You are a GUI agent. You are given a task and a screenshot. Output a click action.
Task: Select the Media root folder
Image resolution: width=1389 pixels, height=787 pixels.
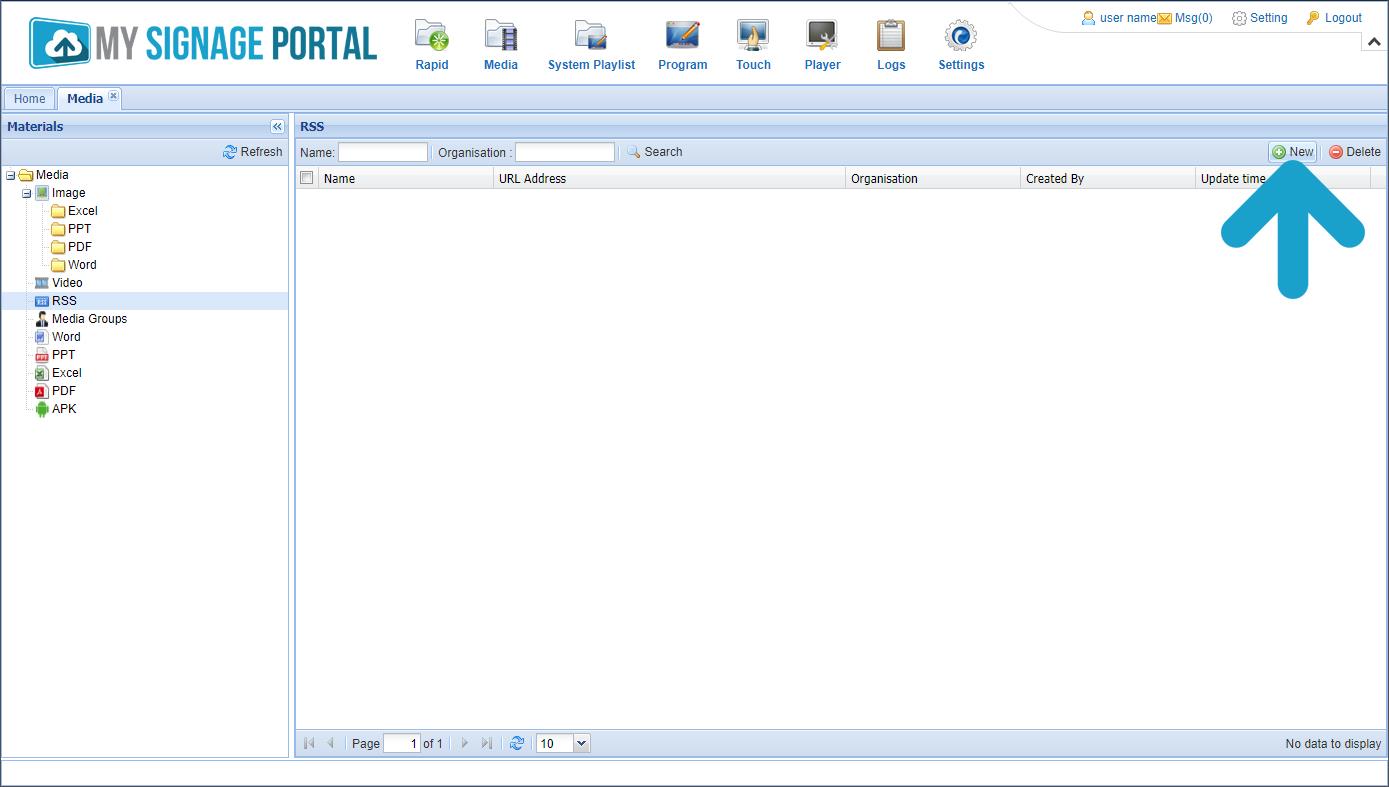(x=44, y=175)
